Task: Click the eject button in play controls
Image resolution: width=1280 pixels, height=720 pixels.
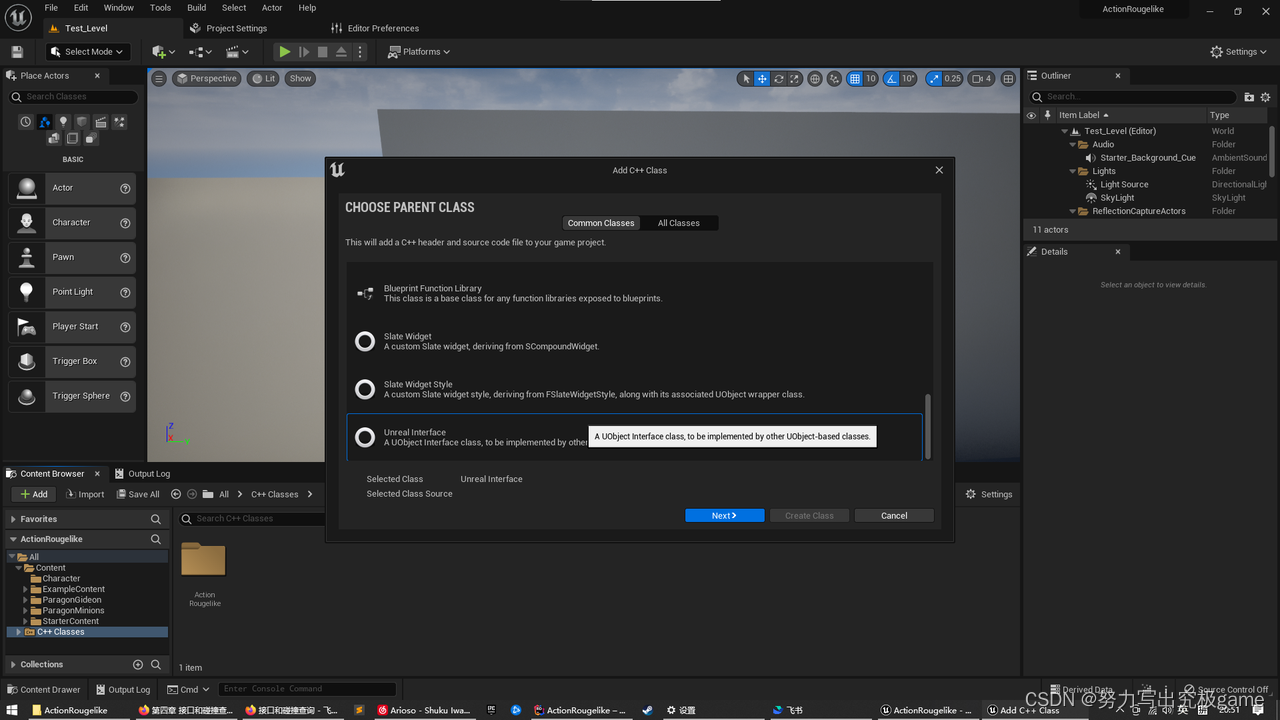Action: [341, 52]
